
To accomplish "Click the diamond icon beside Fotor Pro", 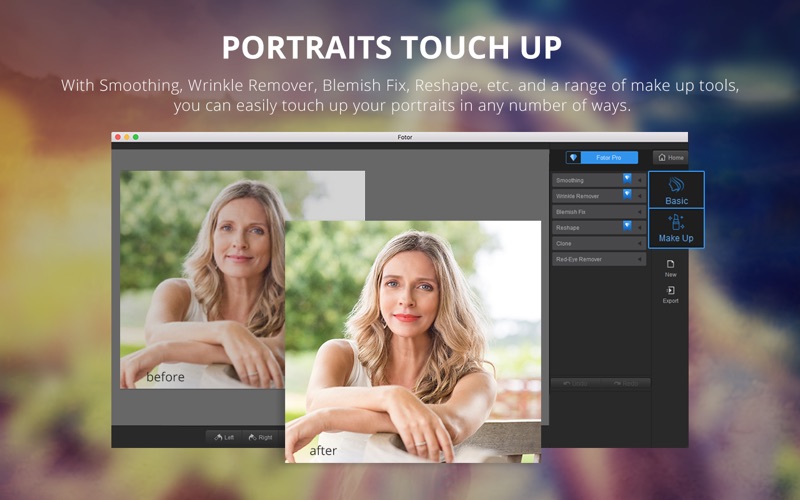I will (573, 158).
